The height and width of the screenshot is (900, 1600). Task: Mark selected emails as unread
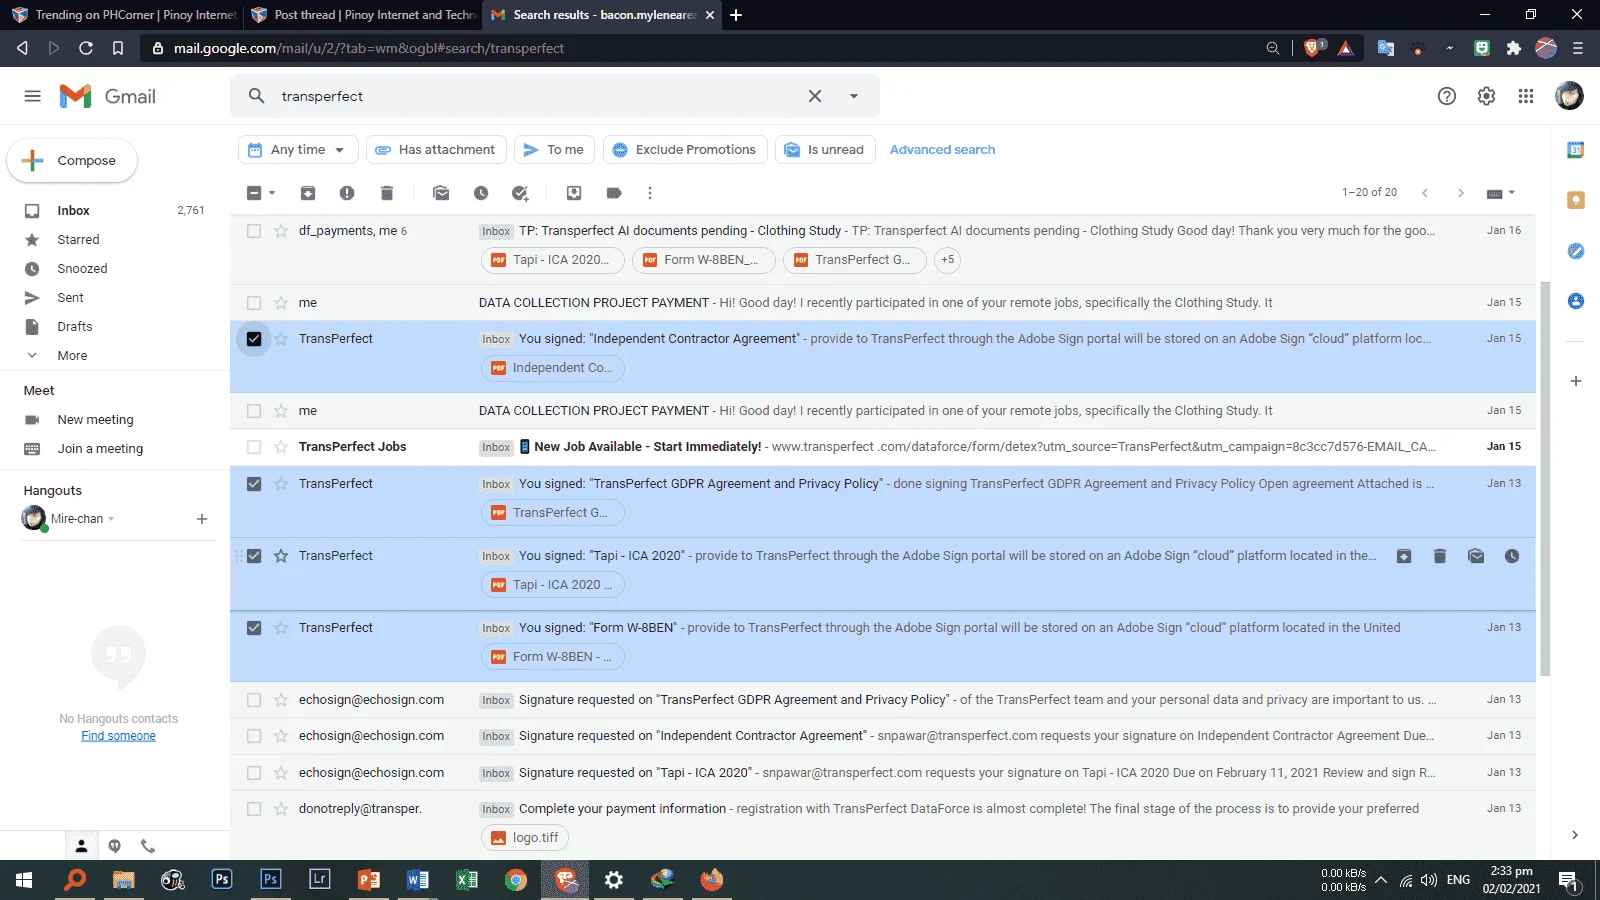[x=441, y=193]
